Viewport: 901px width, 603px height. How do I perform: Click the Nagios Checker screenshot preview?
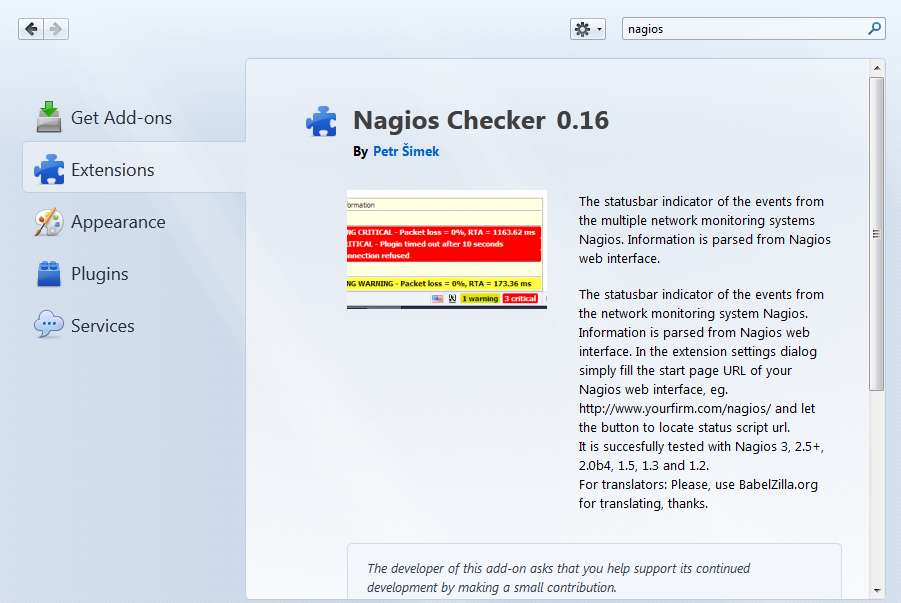tap(446, 249)
